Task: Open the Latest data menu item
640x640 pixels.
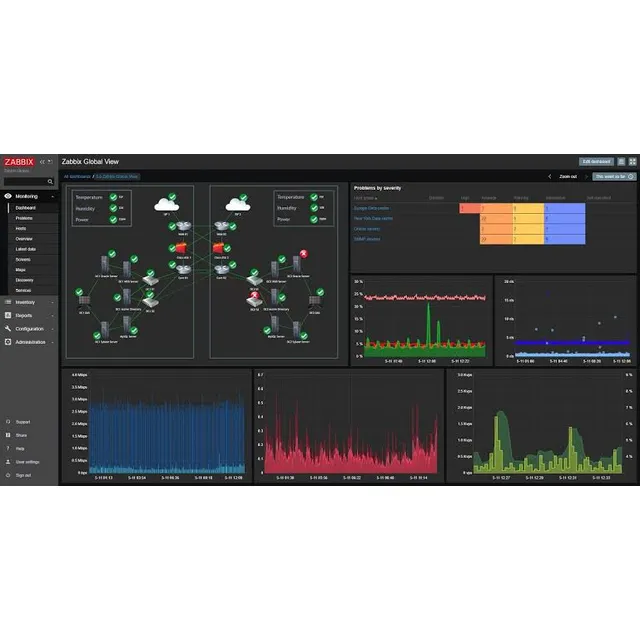Action: [x=26, y=249]
